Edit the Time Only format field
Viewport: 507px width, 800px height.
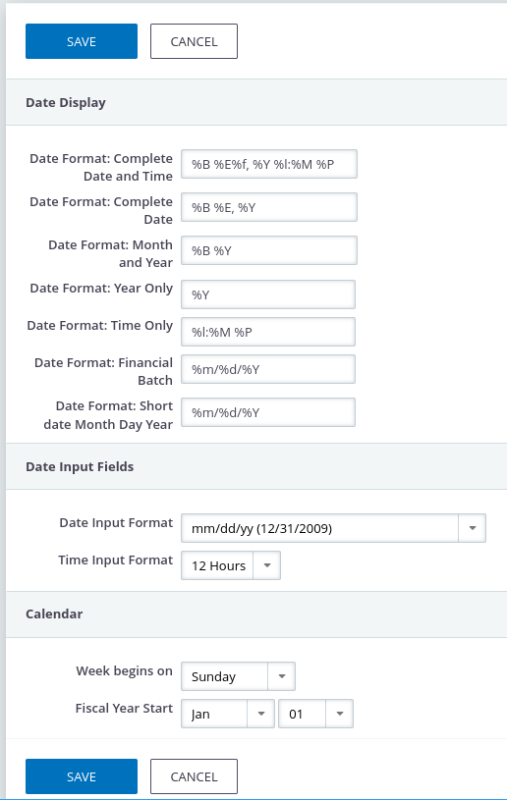[268, 332]
